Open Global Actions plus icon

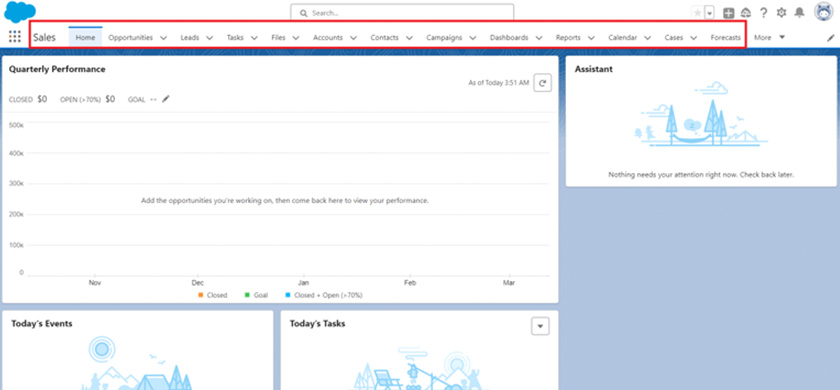[x=729, y=13]
